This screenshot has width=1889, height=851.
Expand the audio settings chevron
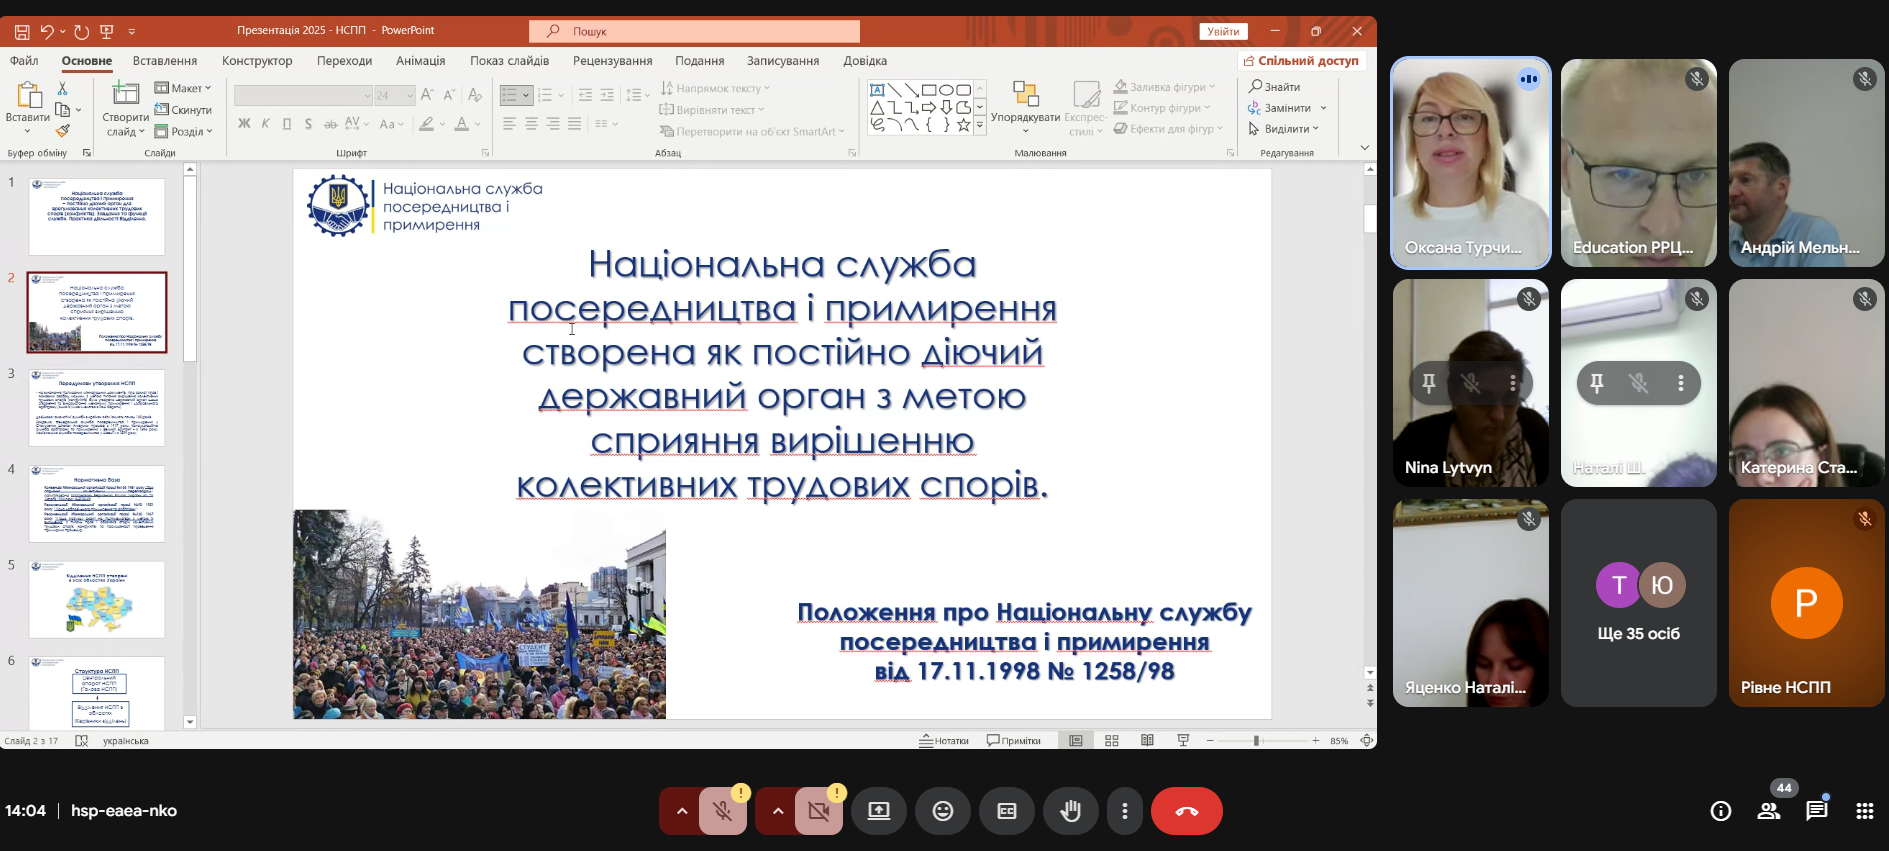tap(682, 811)
